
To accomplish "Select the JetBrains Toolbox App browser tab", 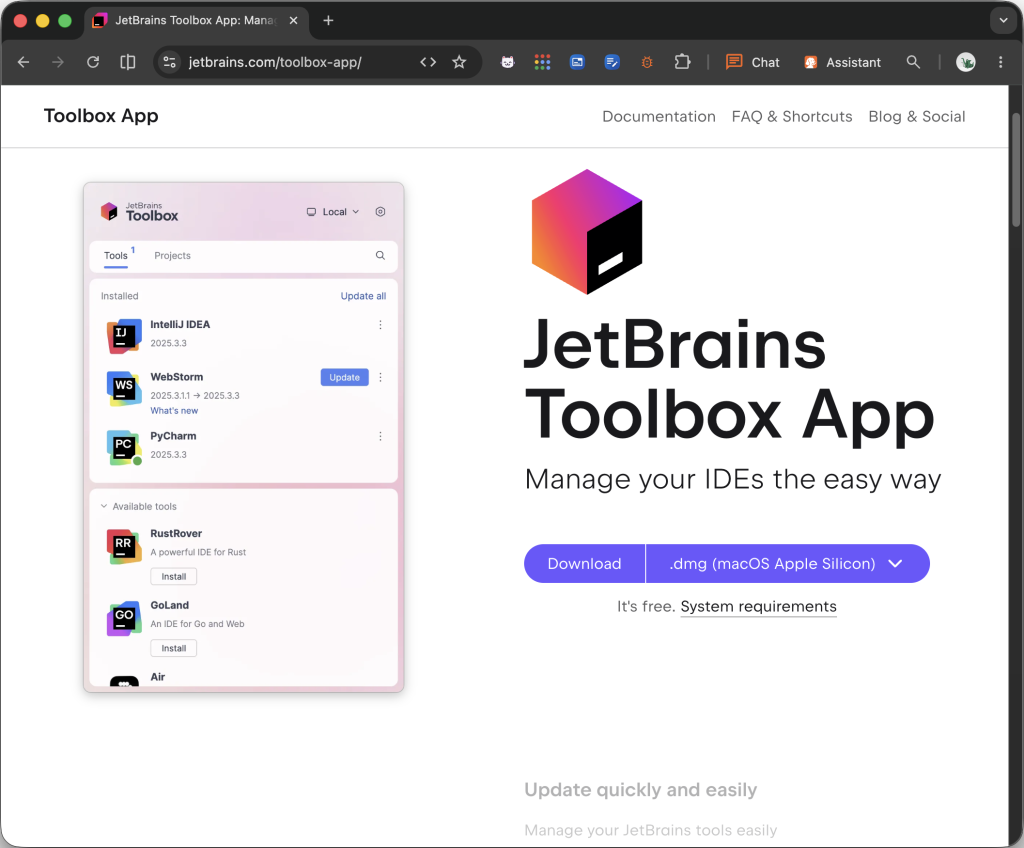I will pos(195,21).
